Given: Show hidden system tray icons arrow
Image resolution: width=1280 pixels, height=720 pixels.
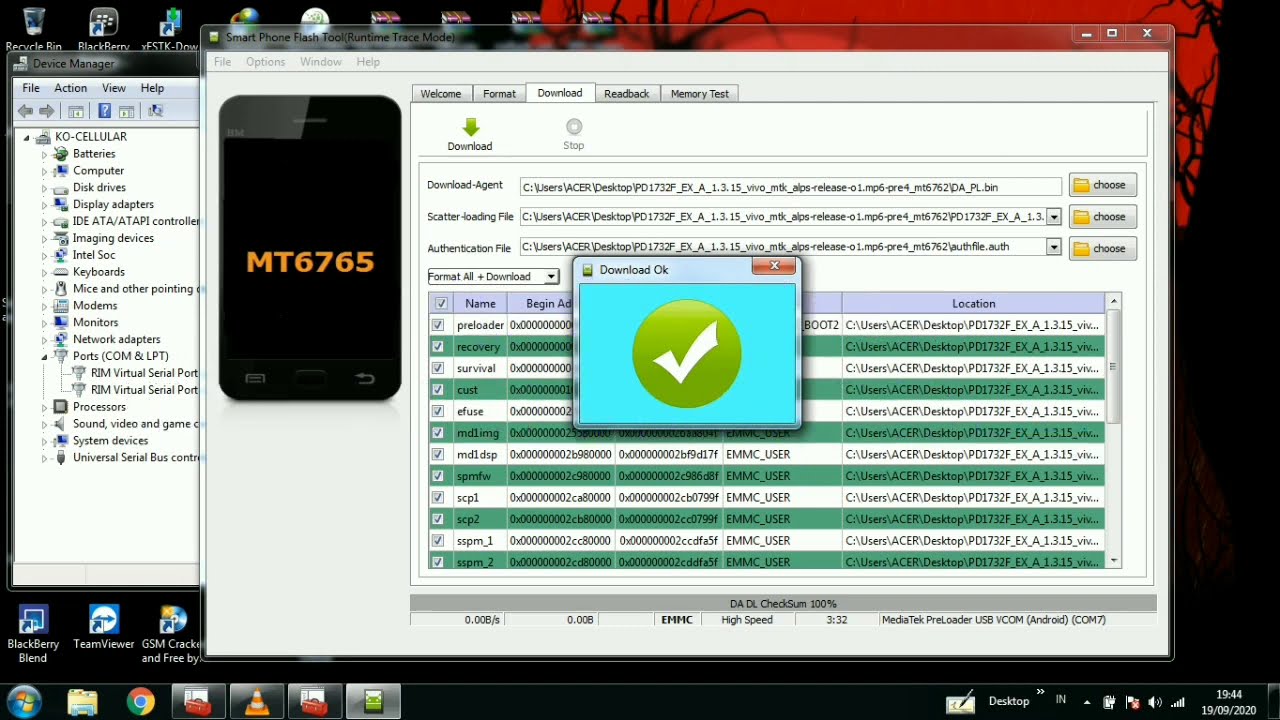Looking at the screenshot, I should coord(1087,702).
